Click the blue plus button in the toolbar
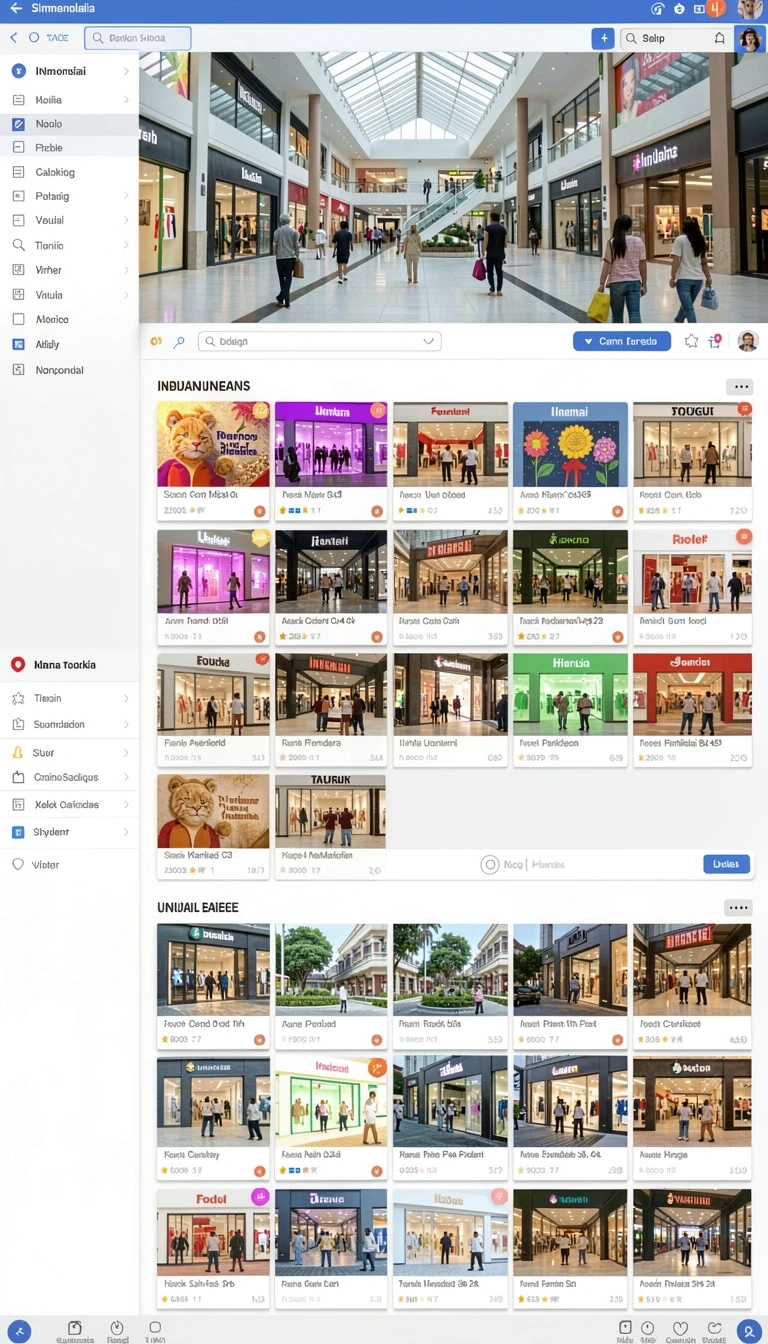Viewport: 768px width, 1344px height. tap(603, 38)
